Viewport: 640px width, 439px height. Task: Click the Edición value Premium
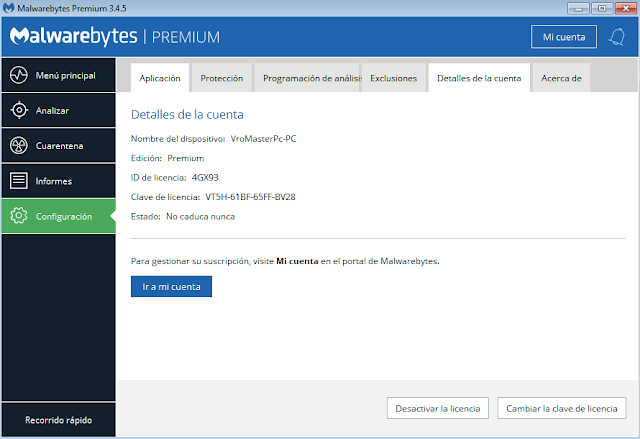click(x=186, y=158)
